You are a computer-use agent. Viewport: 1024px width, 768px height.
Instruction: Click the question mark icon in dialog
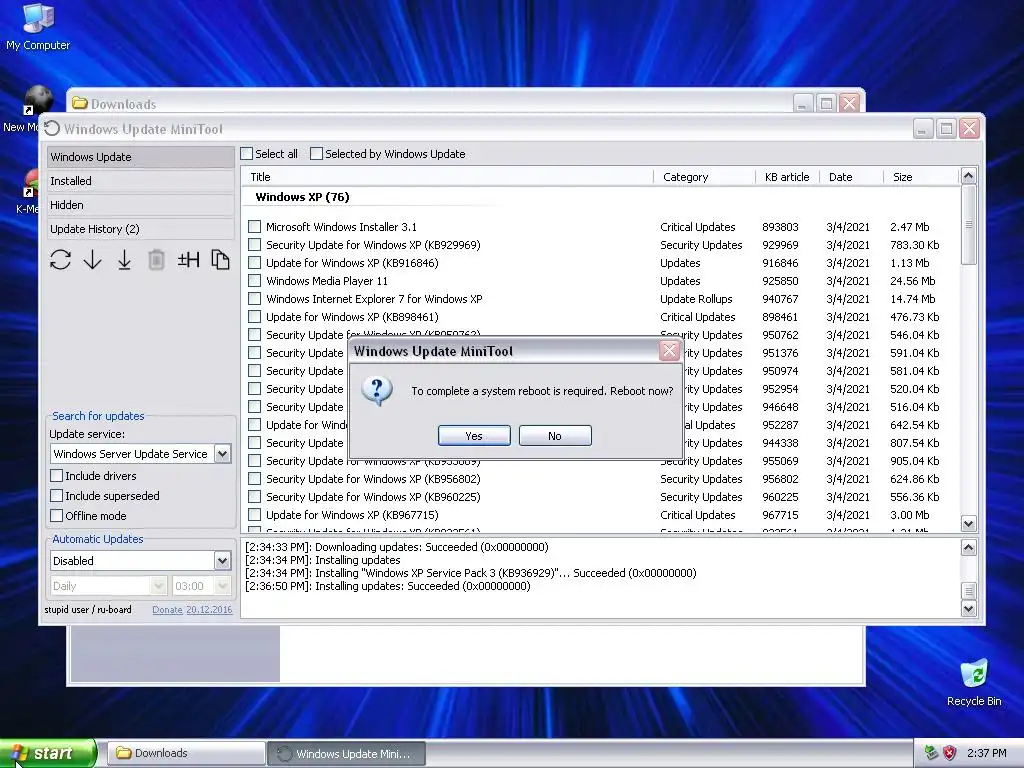pyautogui.click(x=377, y=391)
